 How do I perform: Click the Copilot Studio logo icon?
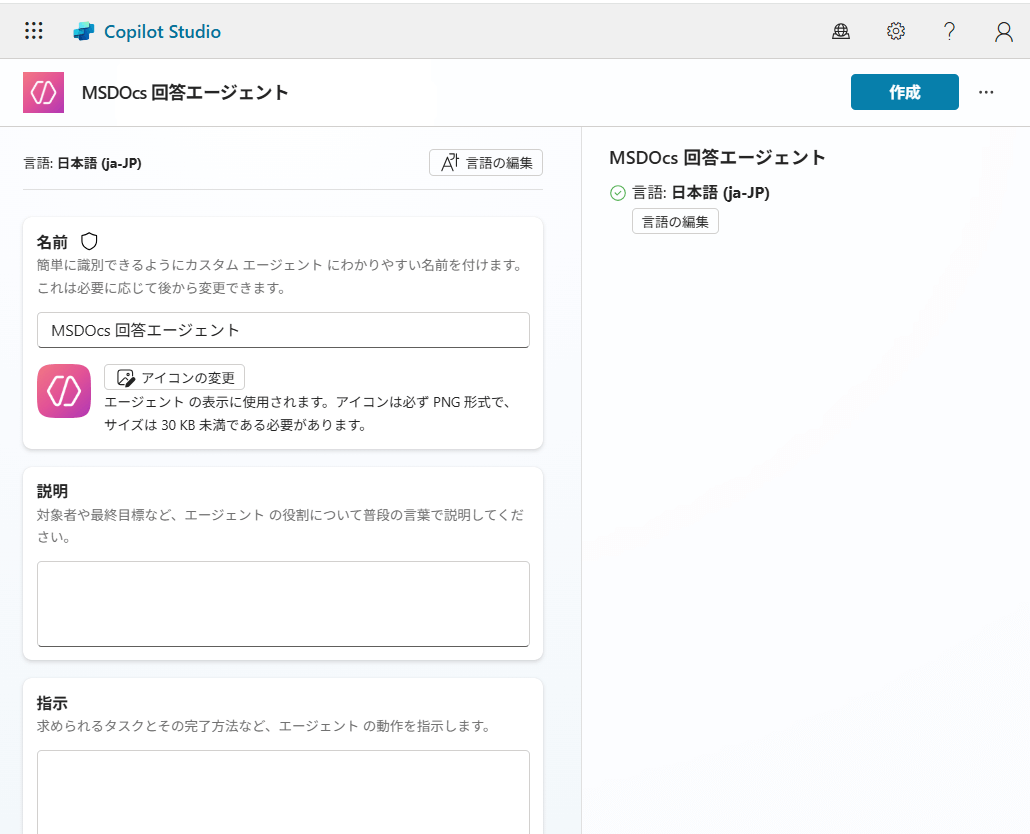[x=84, y=32]
